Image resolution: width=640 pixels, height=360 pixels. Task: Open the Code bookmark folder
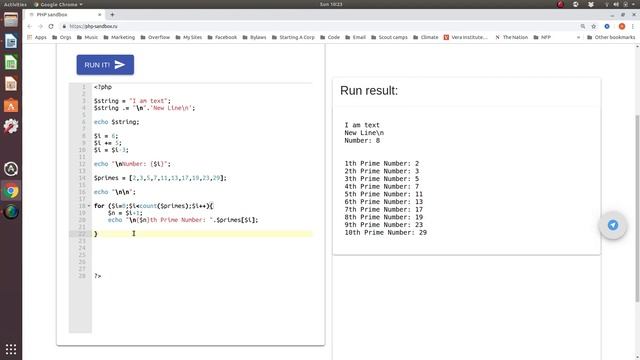(x=329, y=37)
